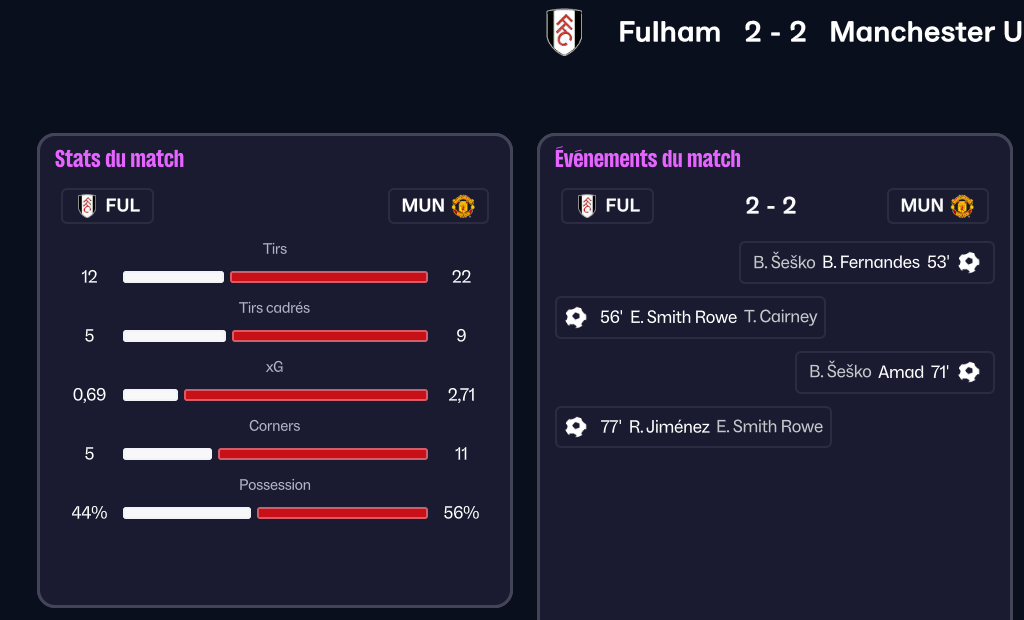Viewport: 1024px width, 620px height.
Task: Select scorer Amad in the 71' event
Action: click(x=900, y=372)
